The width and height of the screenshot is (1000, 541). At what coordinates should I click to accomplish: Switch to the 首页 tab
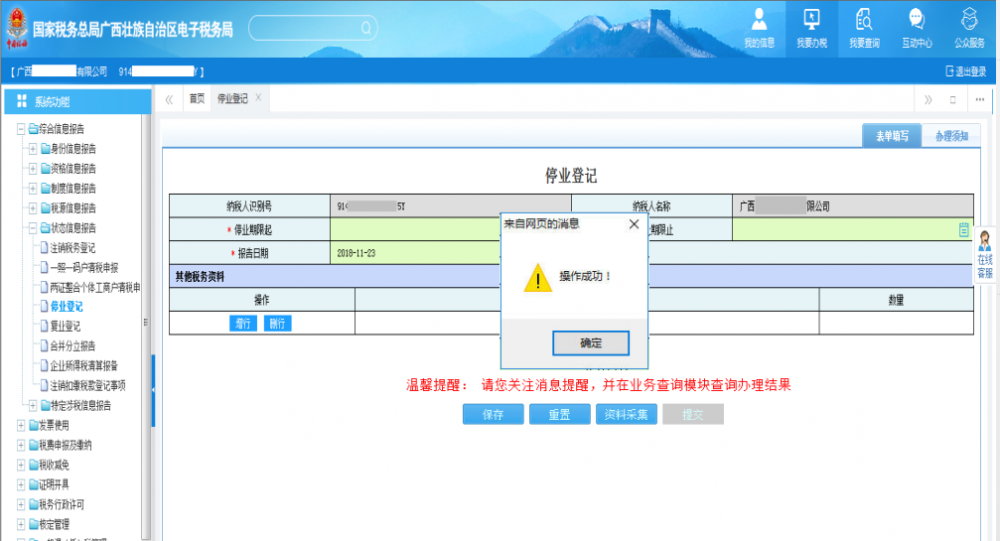pyautogui.click(x=197, y=99)
